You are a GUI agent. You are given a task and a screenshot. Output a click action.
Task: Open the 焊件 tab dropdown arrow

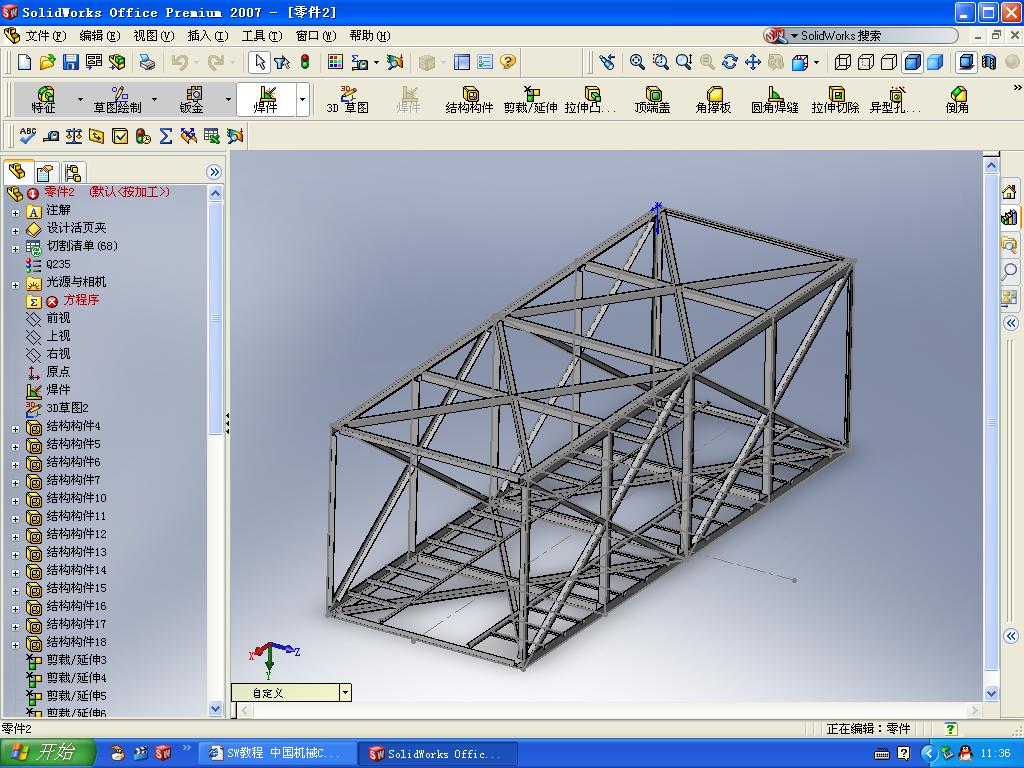(302, 99)
